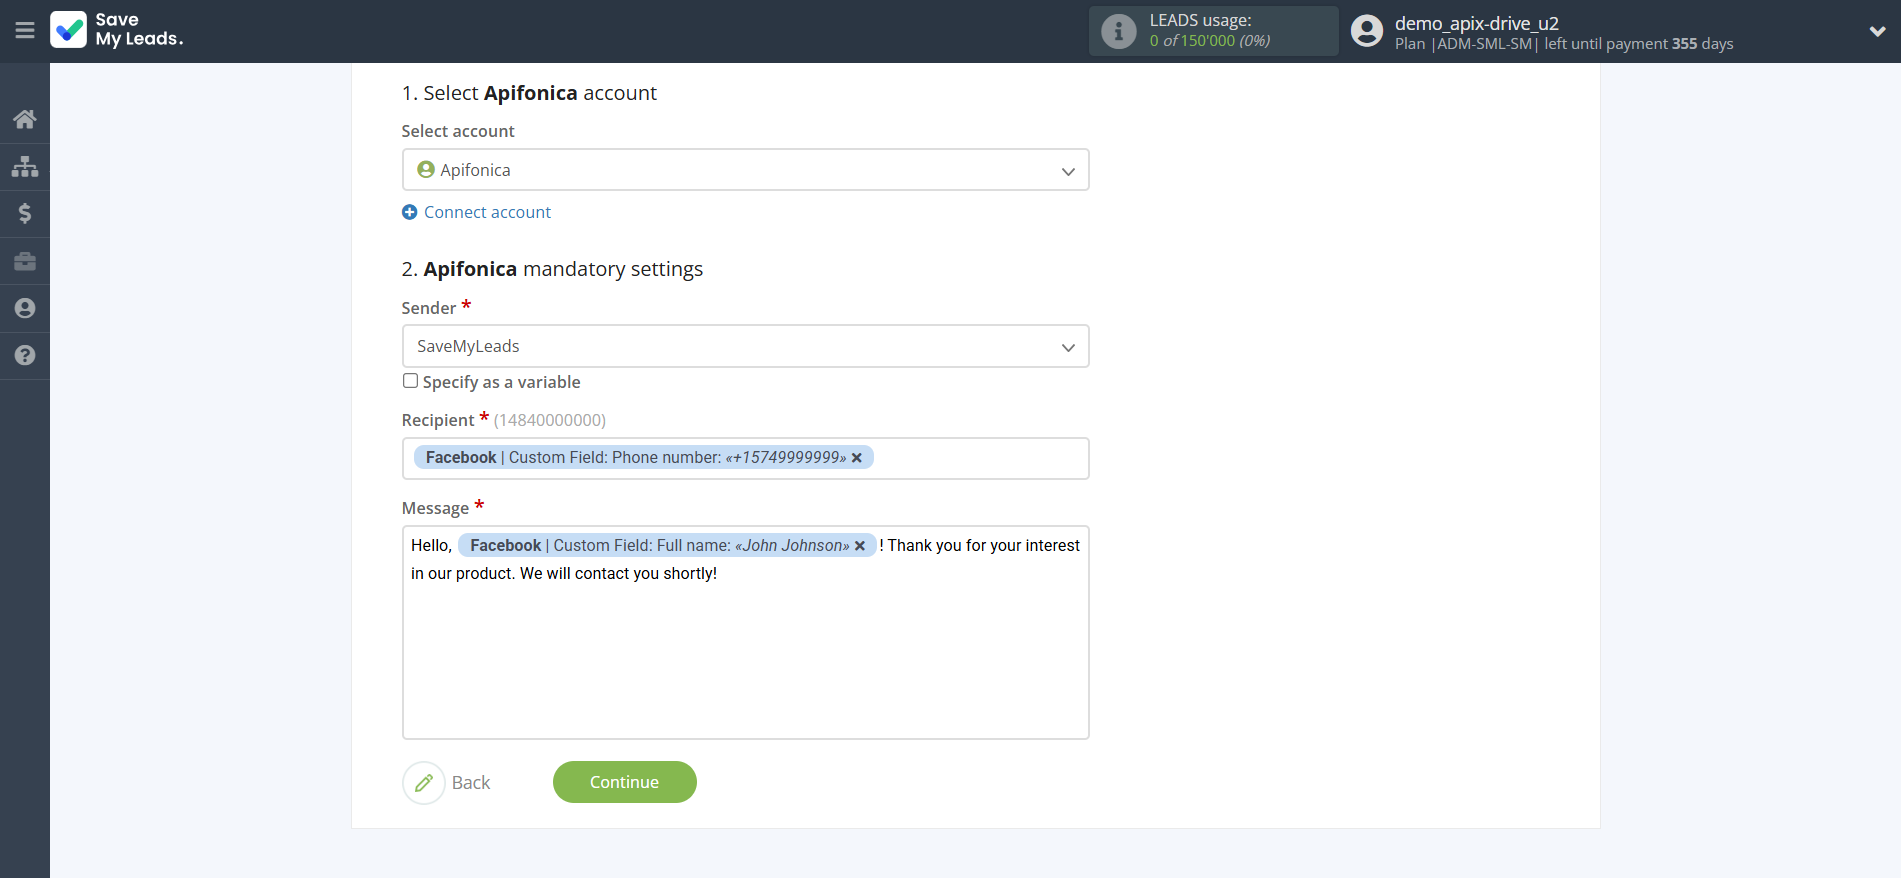Click the LEADS usage info icon

1118,32
